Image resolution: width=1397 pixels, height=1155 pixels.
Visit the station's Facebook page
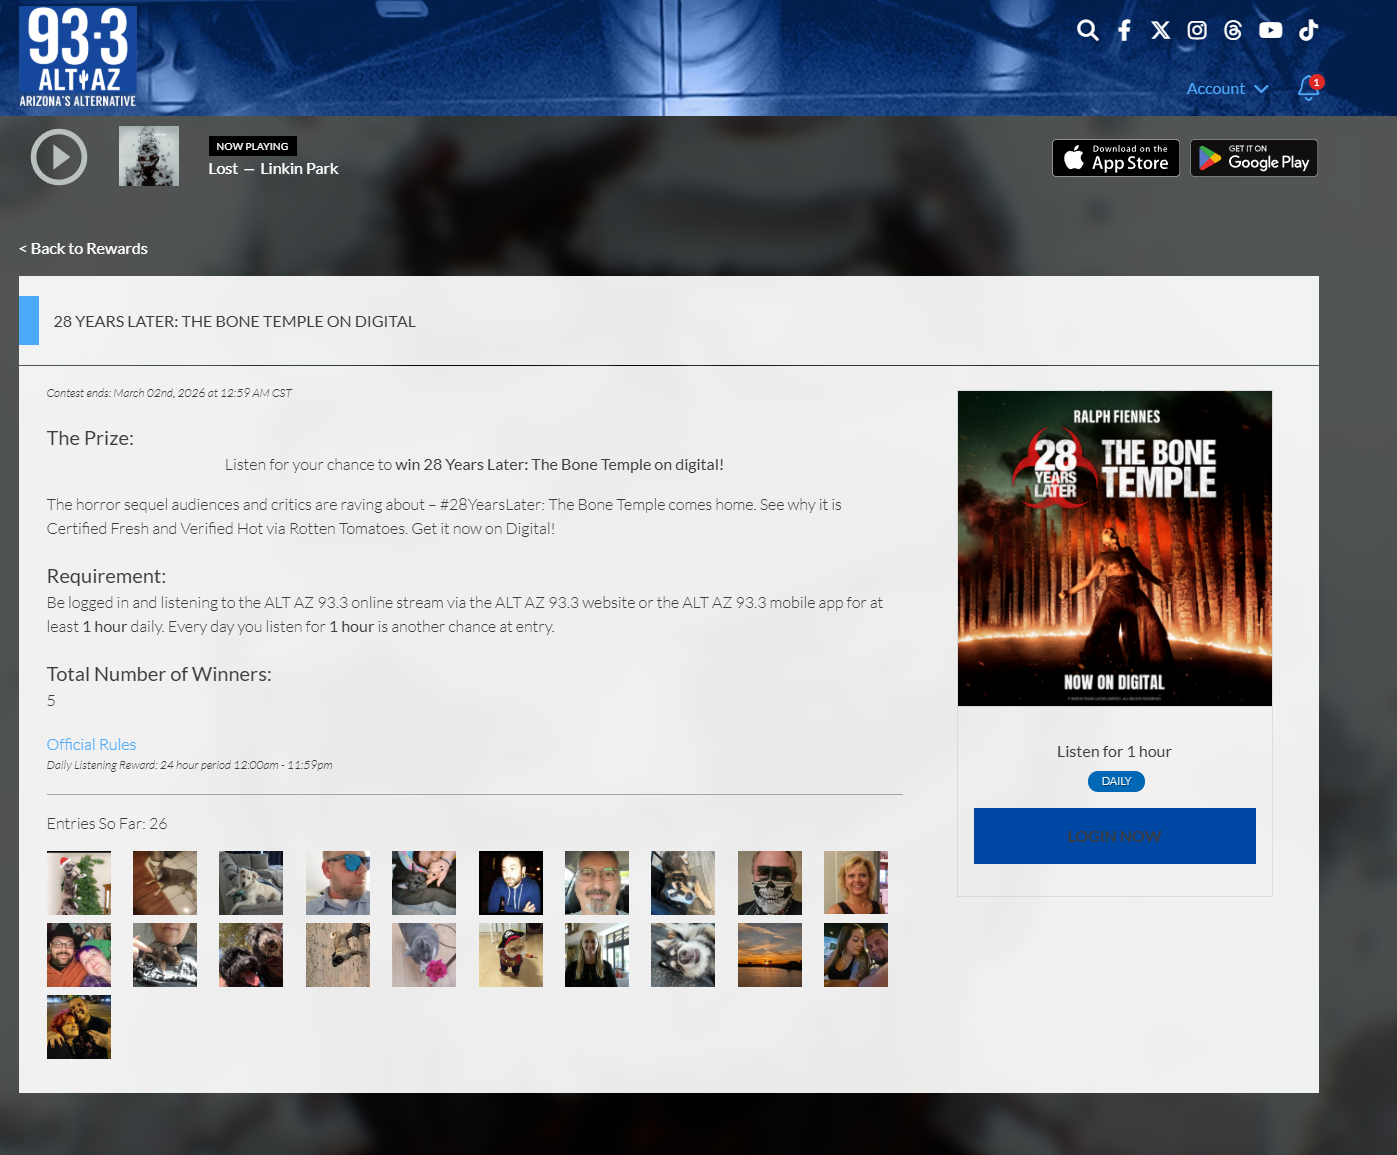point(1124,30)
